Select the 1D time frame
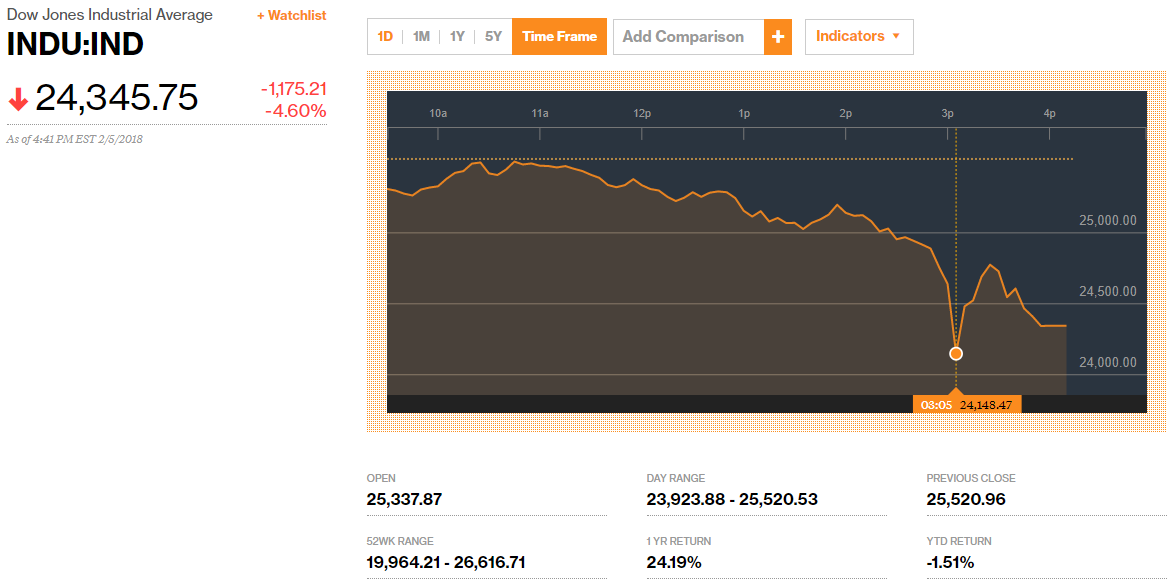 (385, 35)
